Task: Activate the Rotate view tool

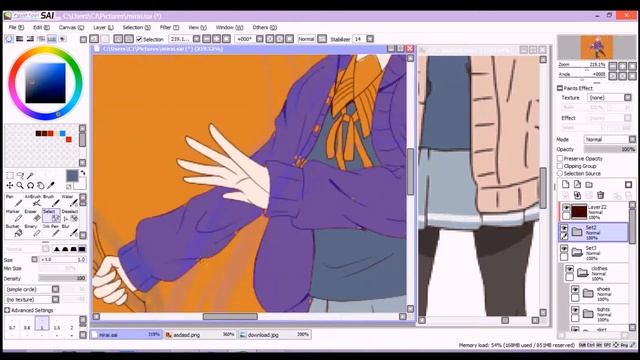Action: tap(30, 186)
